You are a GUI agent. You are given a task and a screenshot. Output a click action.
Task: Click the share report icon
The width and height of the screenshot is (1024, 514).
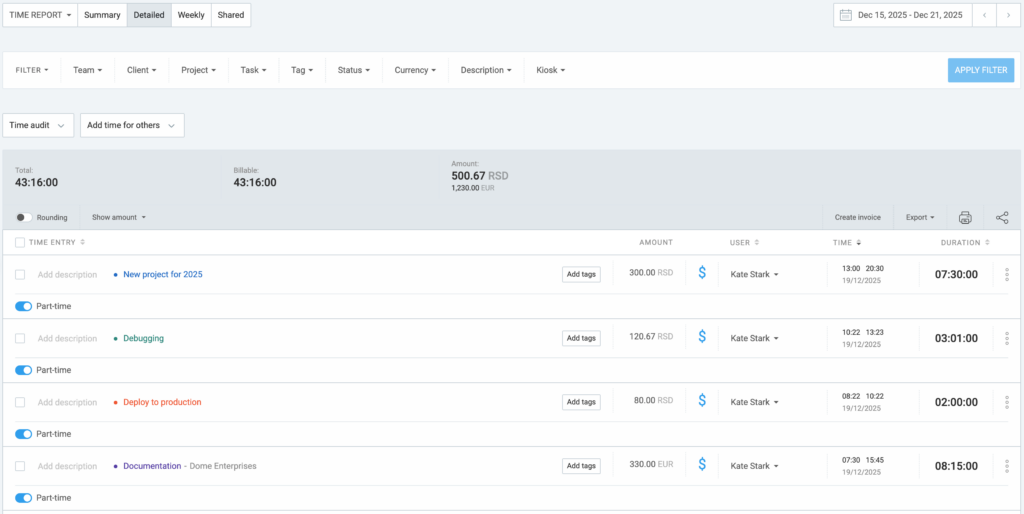tap(1002, 217)
